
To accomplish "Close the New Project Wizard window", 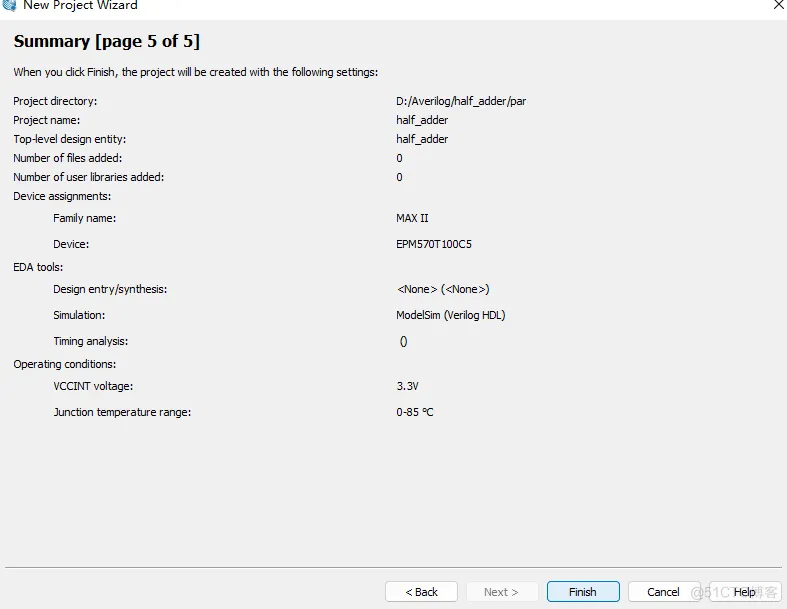I will (x=778, y=5).
